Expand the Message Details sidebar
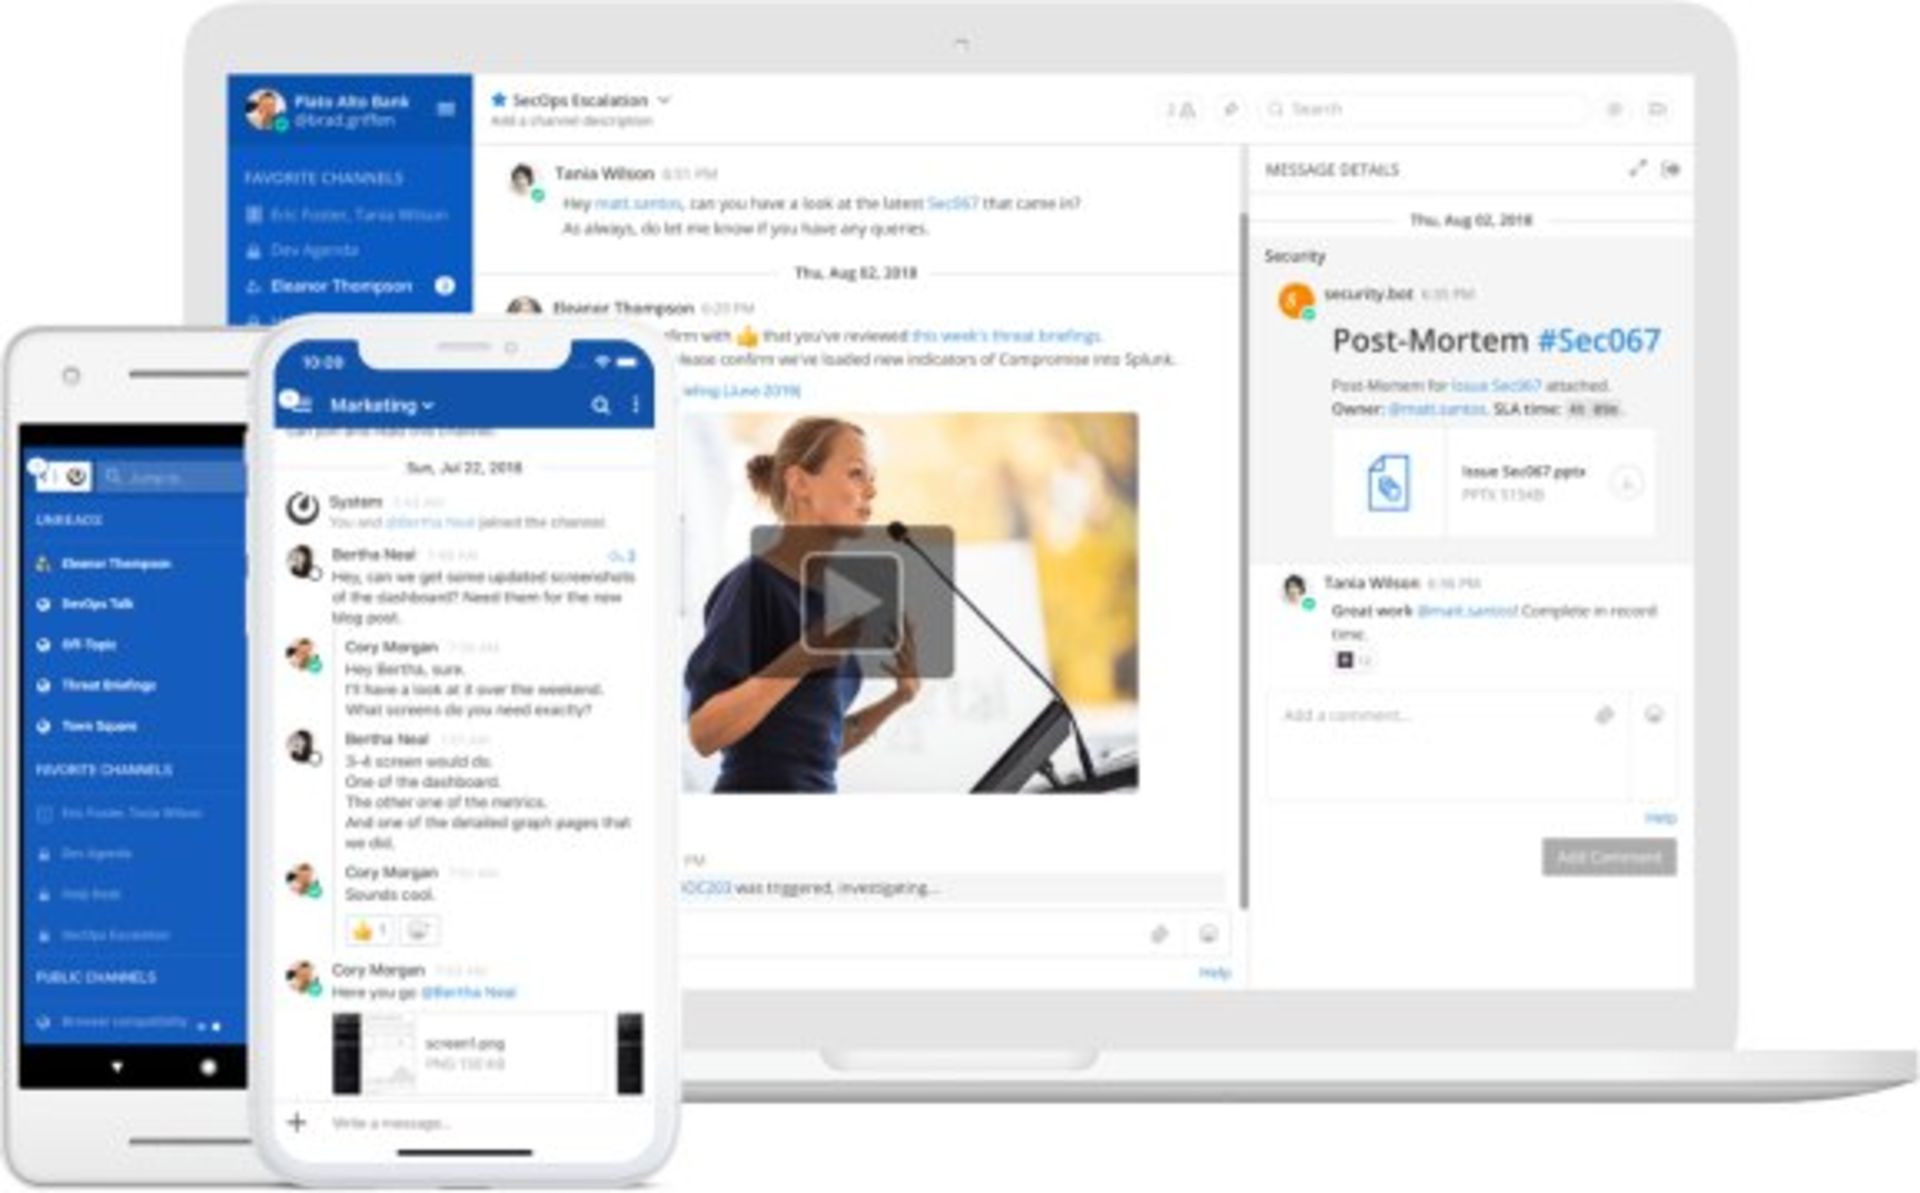The height and width of the screenshot is (1193, 1920). click(x=1637, y=169)
